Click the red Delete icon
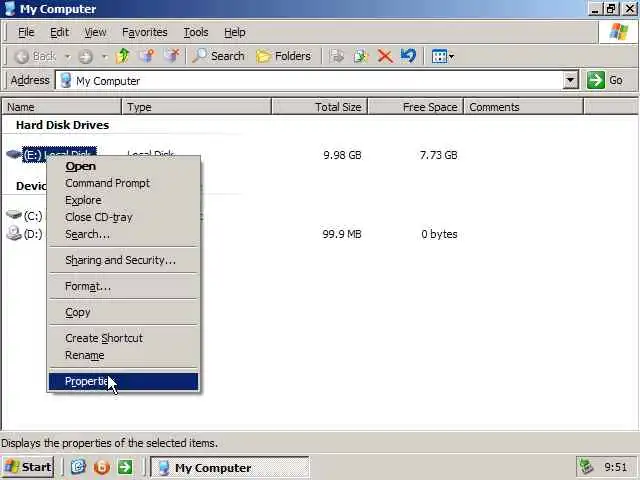Screen dimensions: 640x480 pos(384,56)
